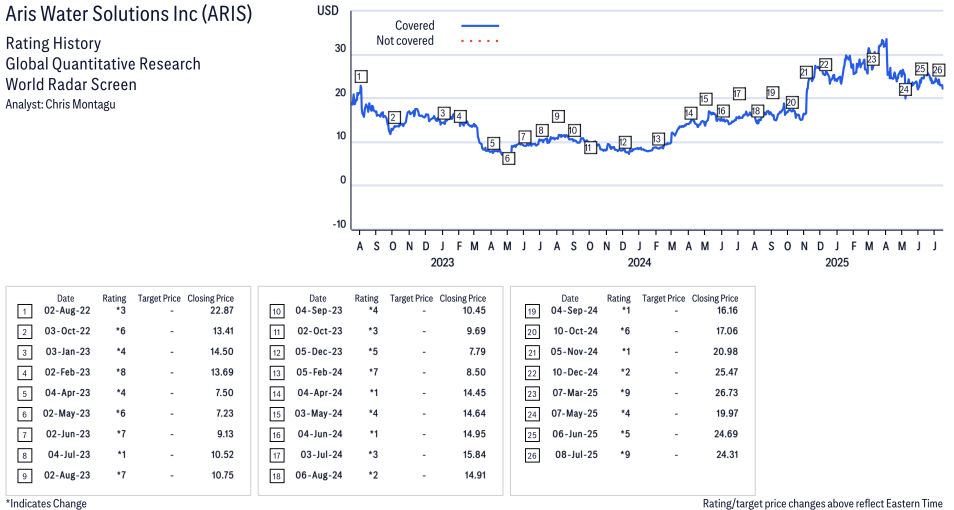Viewport: 954px width, 510px height.
Task: Click closing price 10.75
Action: 223,475
